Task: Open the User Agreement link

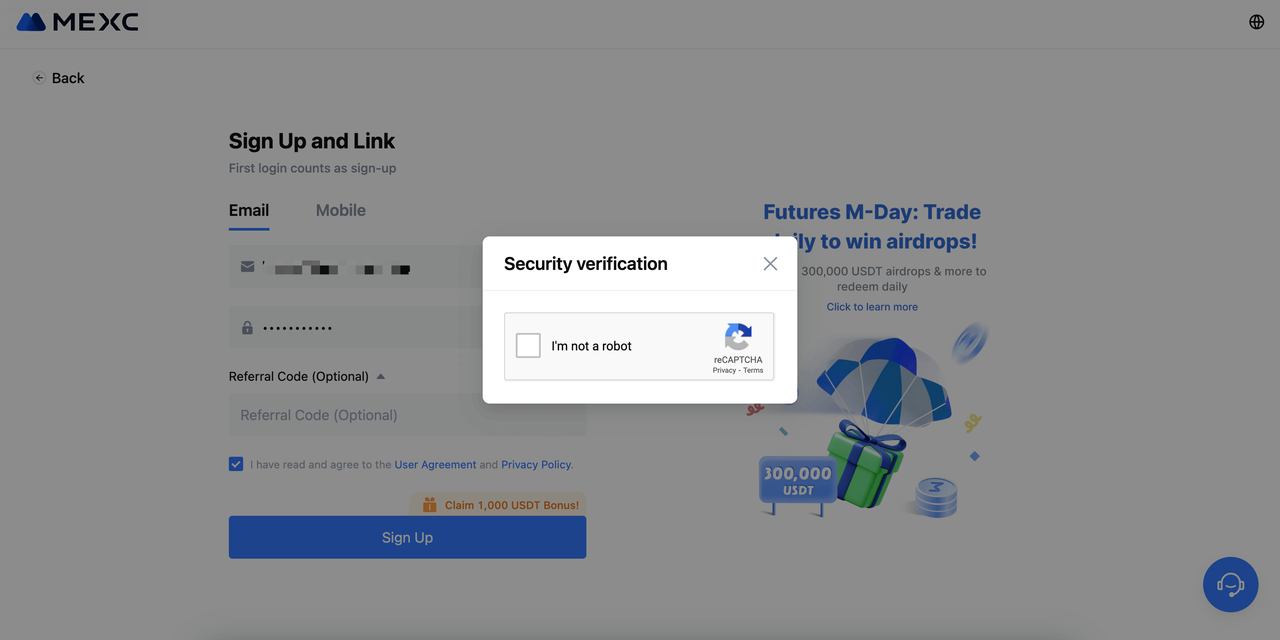Action: tap(435, 465)
